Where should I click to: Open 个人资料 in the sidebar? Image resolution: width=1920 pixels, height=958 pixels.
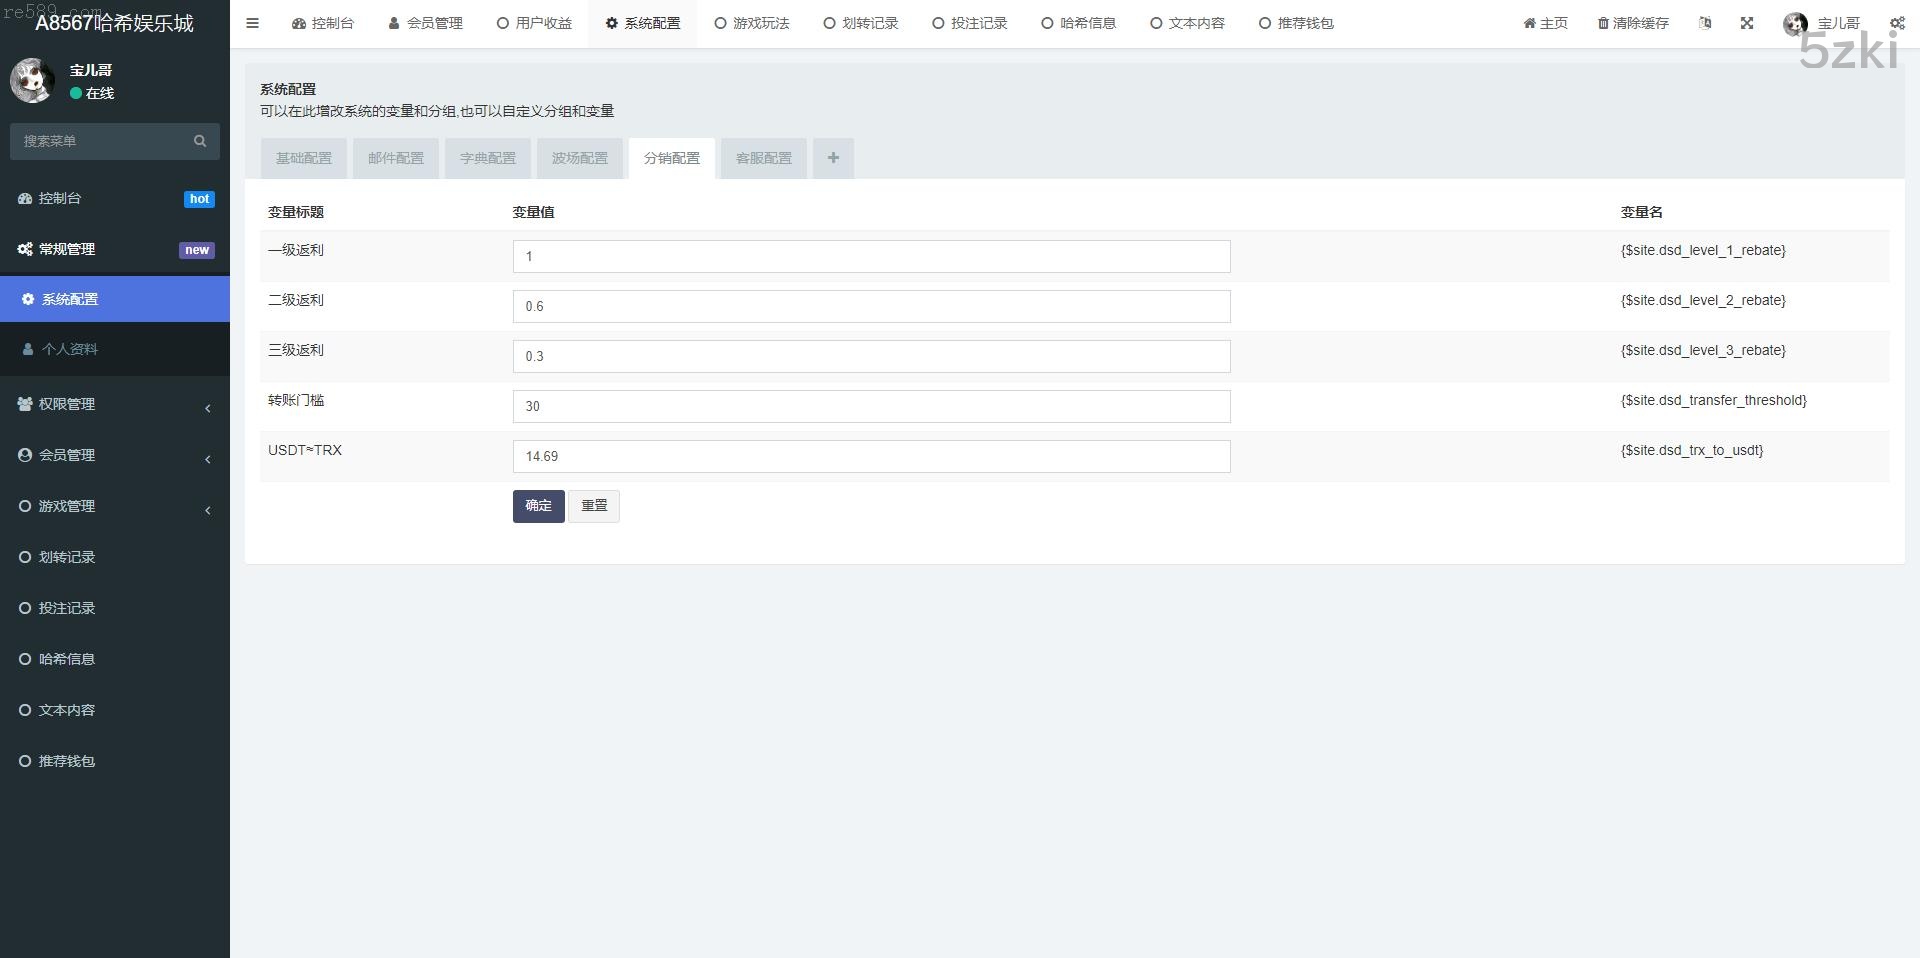70,349
